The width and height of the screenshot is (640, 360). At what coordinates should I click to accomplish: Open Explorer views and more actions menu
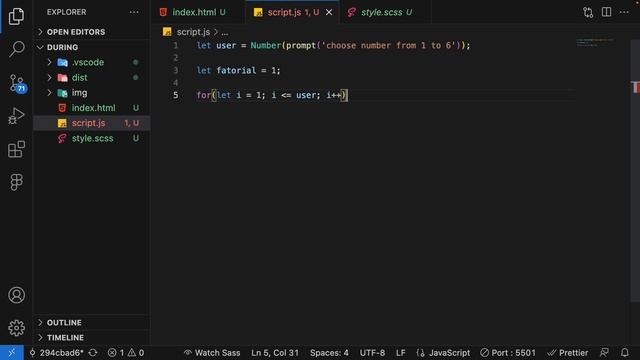(x=134, y=12)
